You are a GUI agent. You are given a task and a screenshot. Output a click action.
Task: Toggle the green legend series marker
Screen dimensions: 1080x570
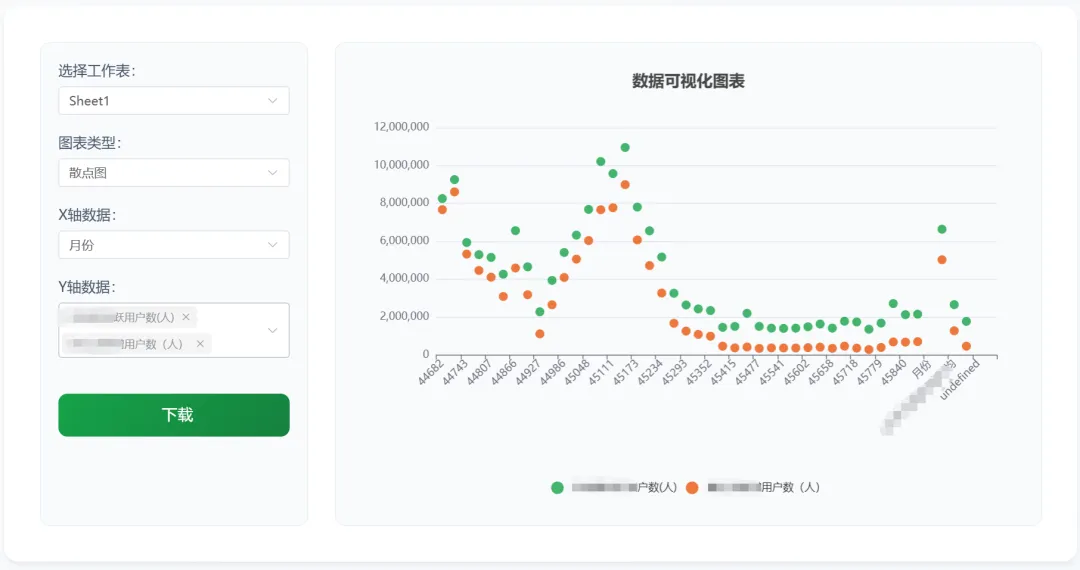[557, 488]
